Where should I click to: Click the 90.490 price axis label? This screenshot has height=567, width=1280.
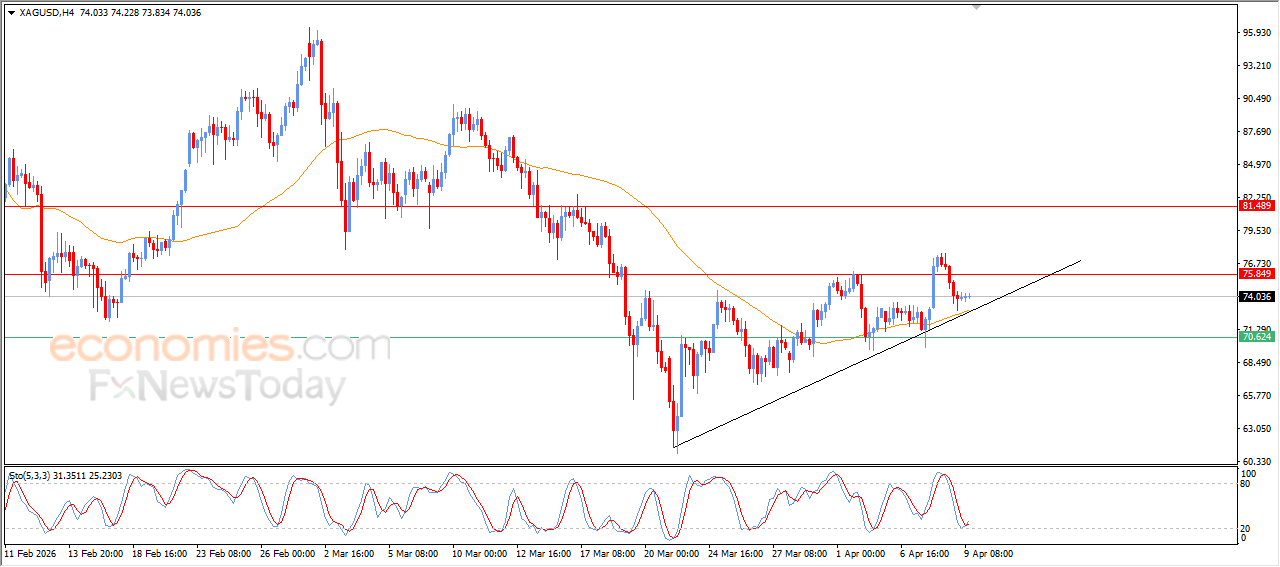click(x=1256, y=99)
